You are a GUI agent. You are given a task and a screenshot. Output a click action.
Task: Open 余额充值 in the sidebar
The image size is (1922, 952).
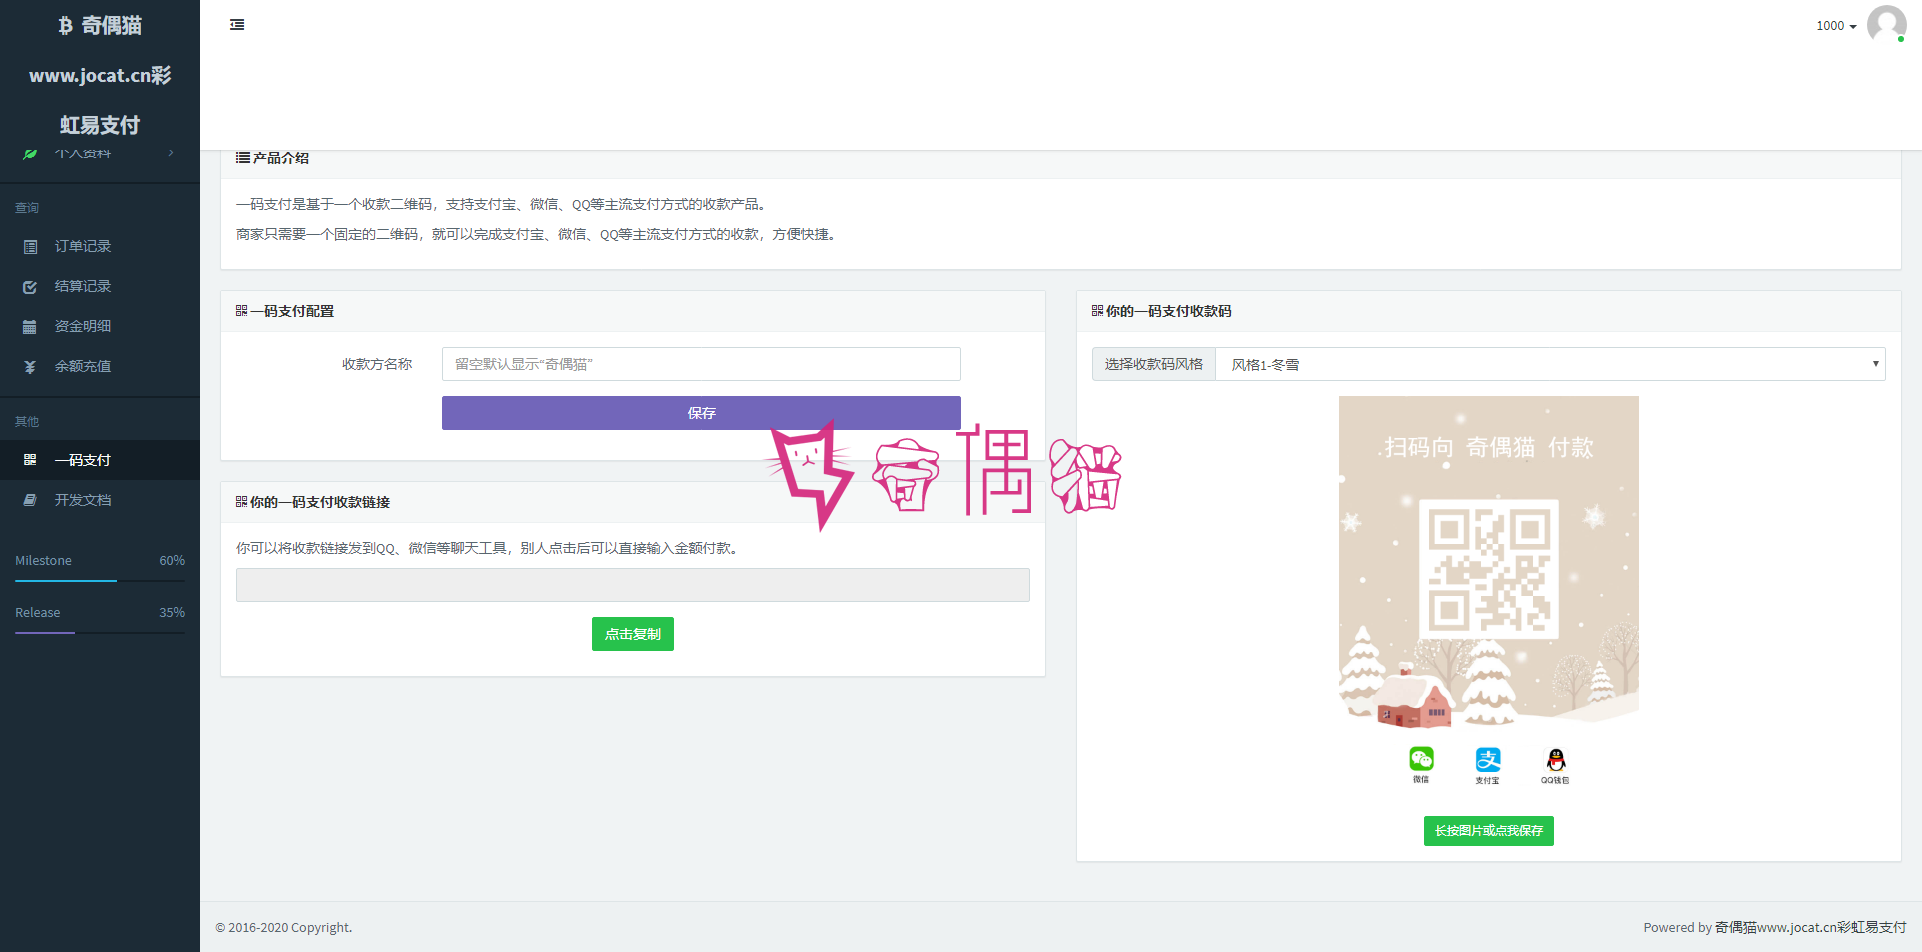pyautogui.click(x=100, y=366)
